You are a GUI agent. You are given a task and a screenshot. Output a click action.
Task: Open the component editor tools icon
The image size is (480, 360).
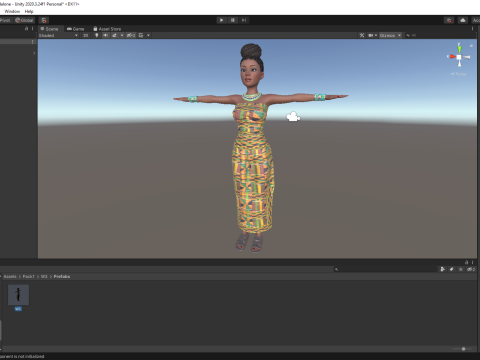click(362, 35)
